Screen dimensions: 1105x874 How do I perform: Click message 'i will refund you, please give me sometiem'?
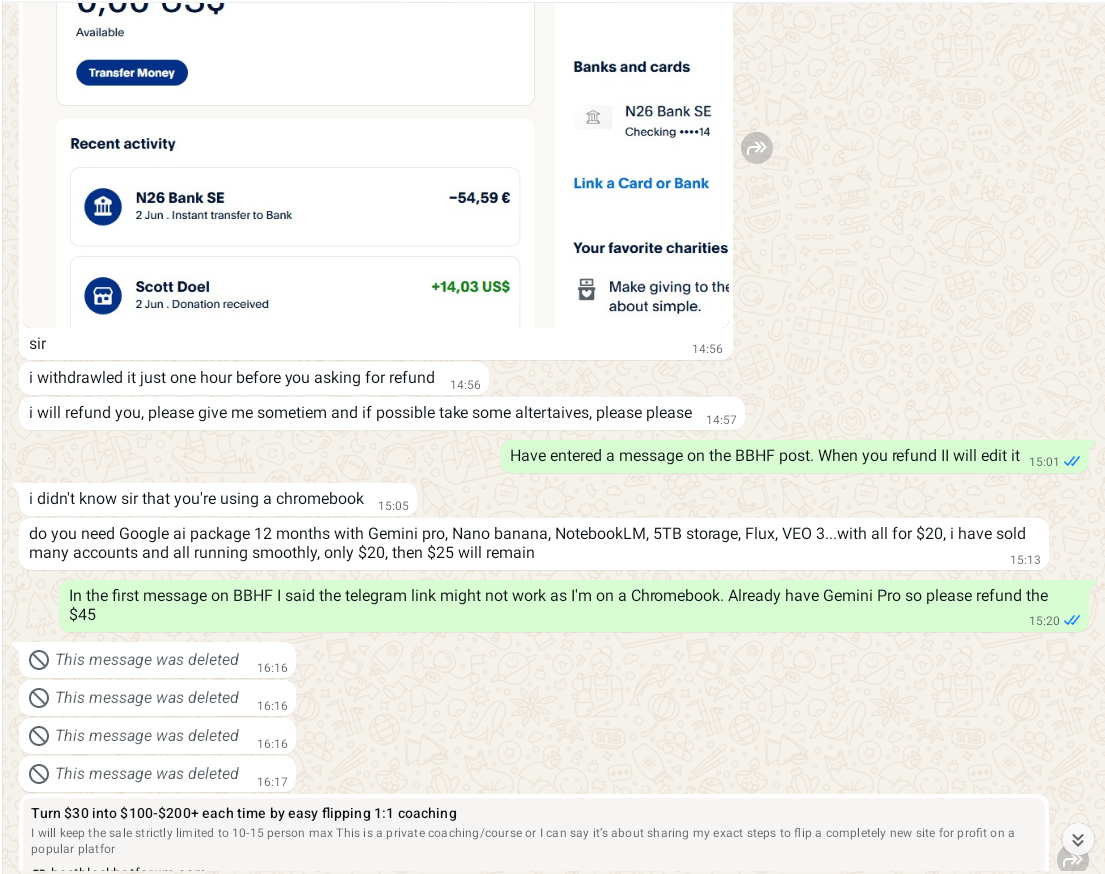click(381, 413)
